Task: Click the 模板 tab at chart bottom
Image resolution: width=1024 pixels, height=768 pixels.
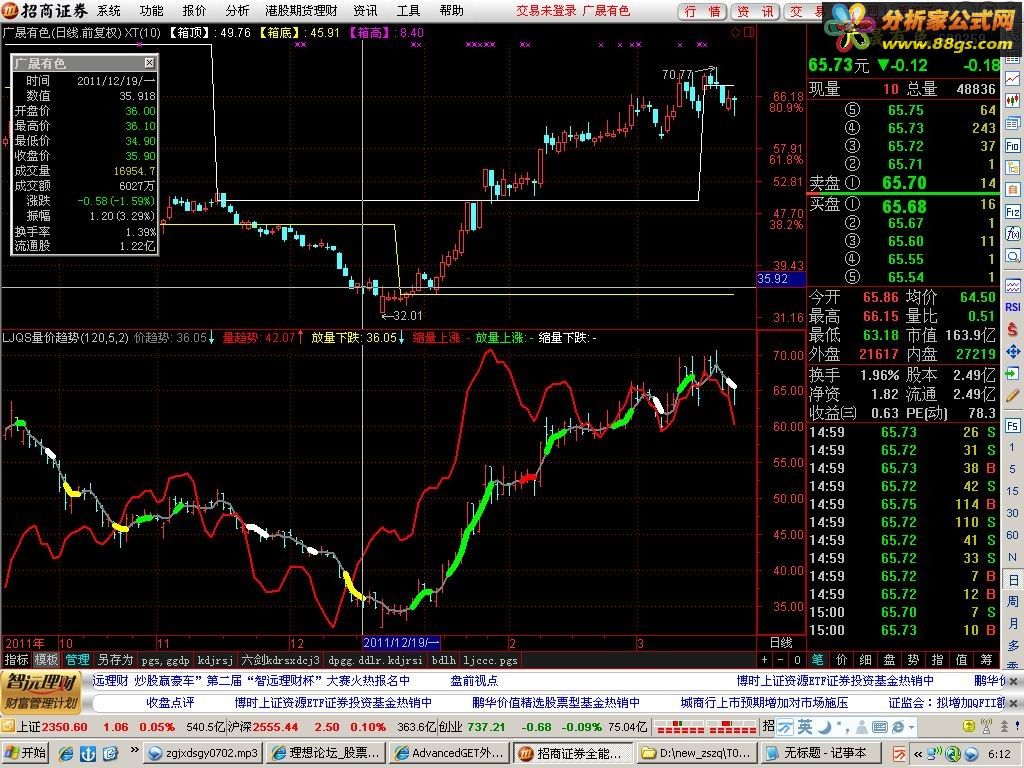Action: (x=46, y=660)
